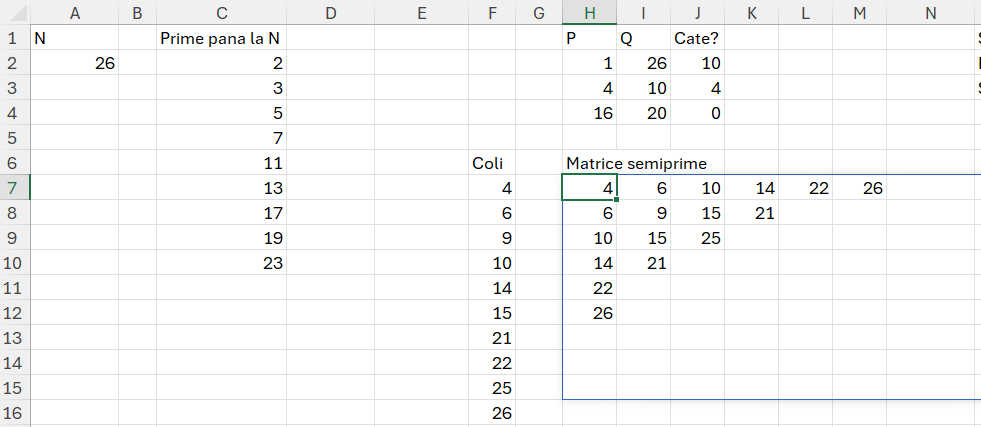Click the "Cate?" header cell
Screen dimensions: 981x427
pyautogui.click(x=697, y=38)
